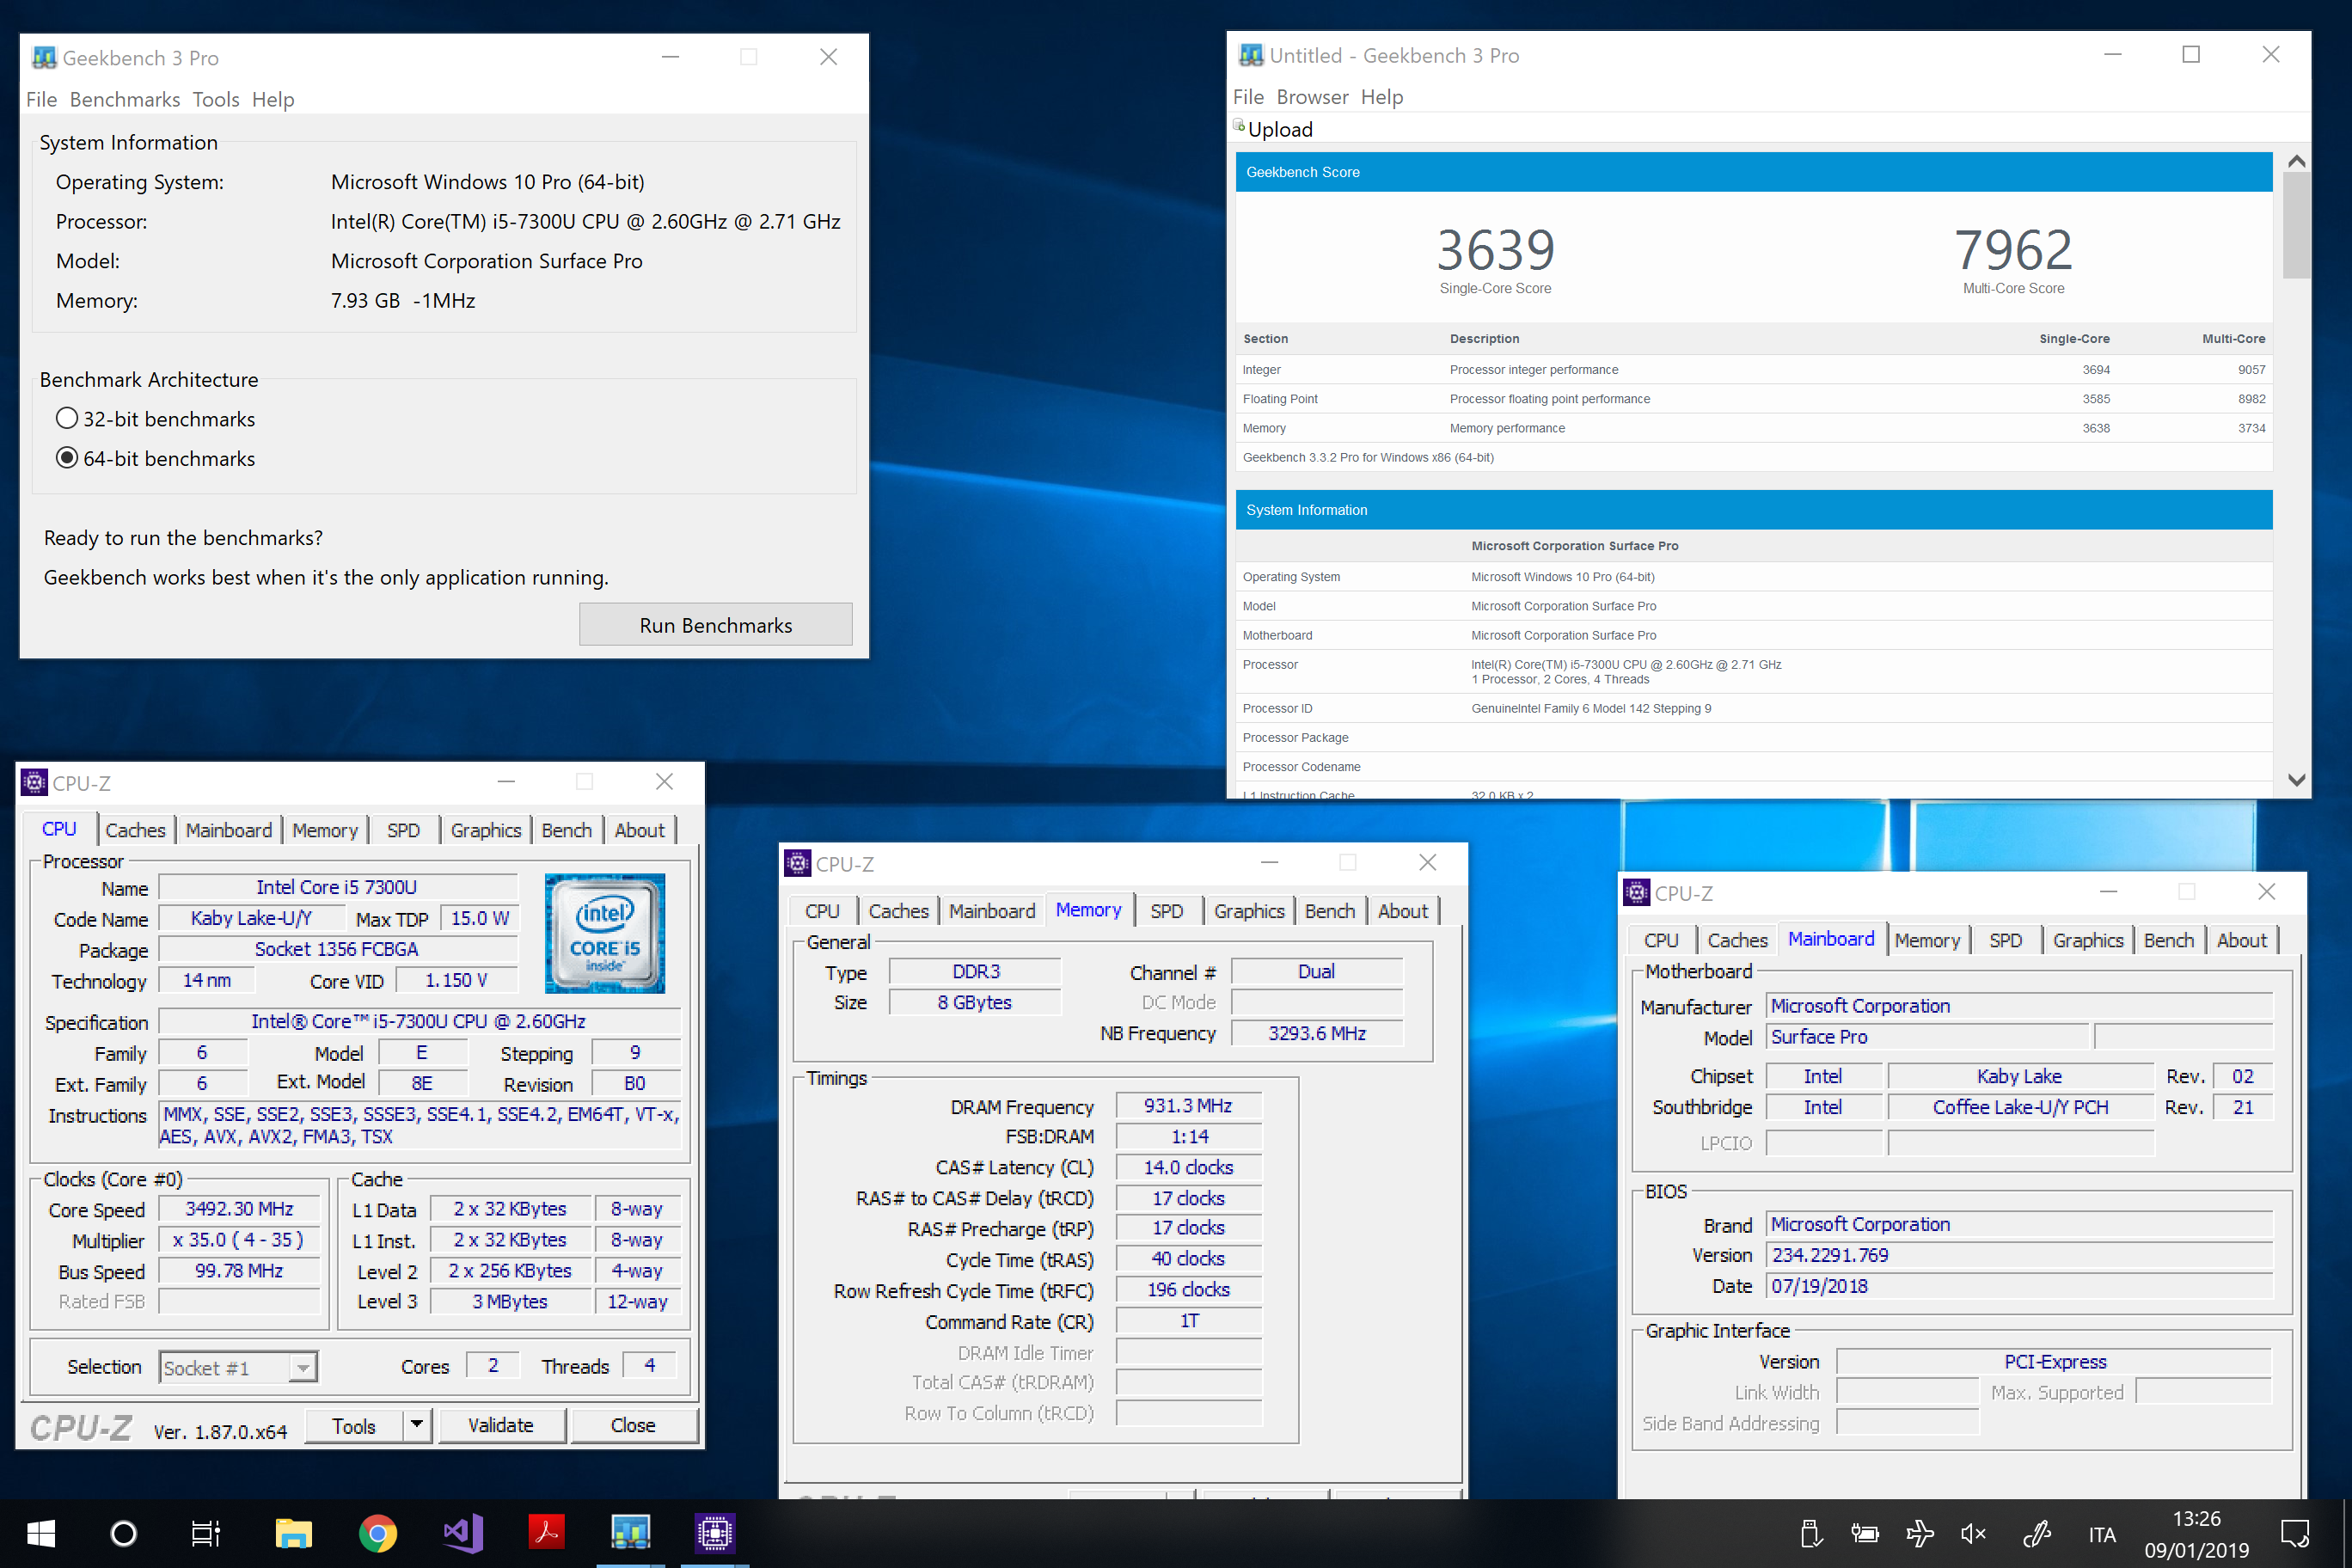Click the battery status tray icon
Image resolution: width=2352 pixels, height=1568 pixels.
point(1865,1533)
